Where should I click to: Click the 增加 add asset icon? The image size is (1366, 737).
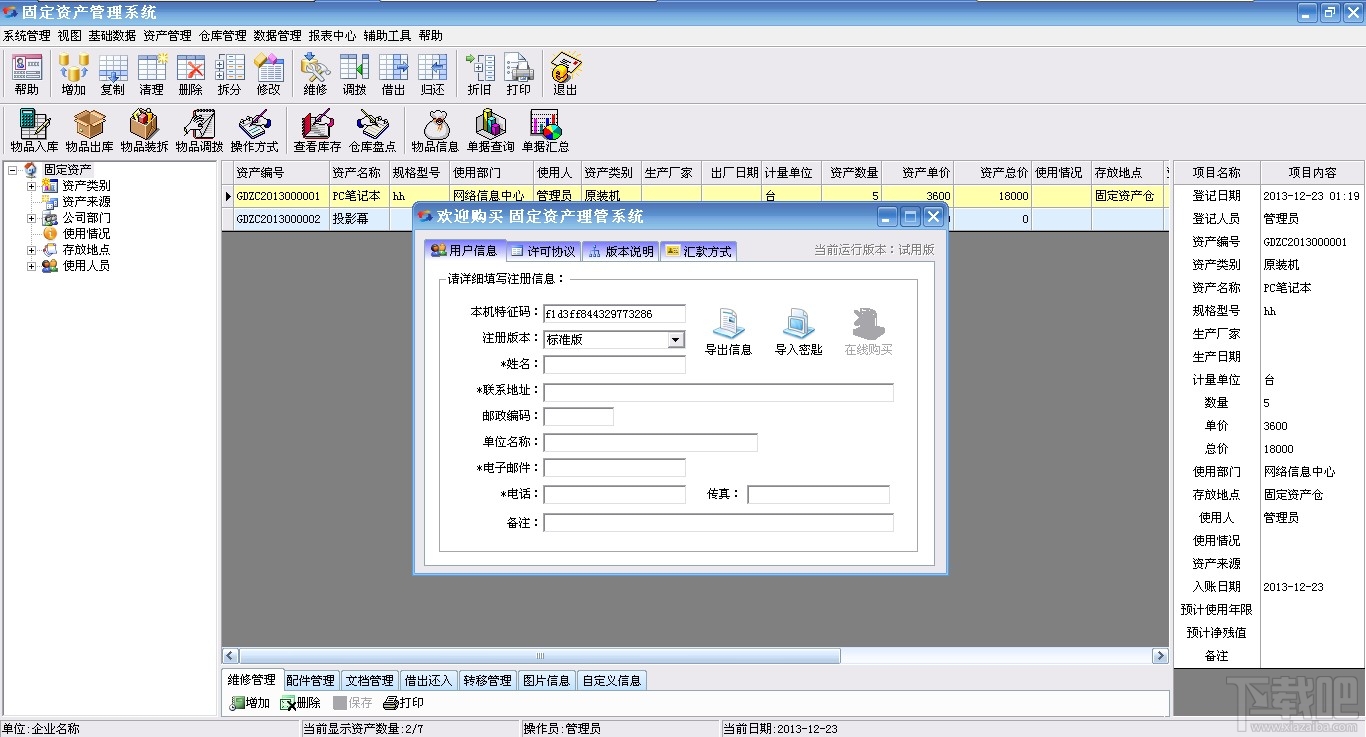click(x=73, y=74)
